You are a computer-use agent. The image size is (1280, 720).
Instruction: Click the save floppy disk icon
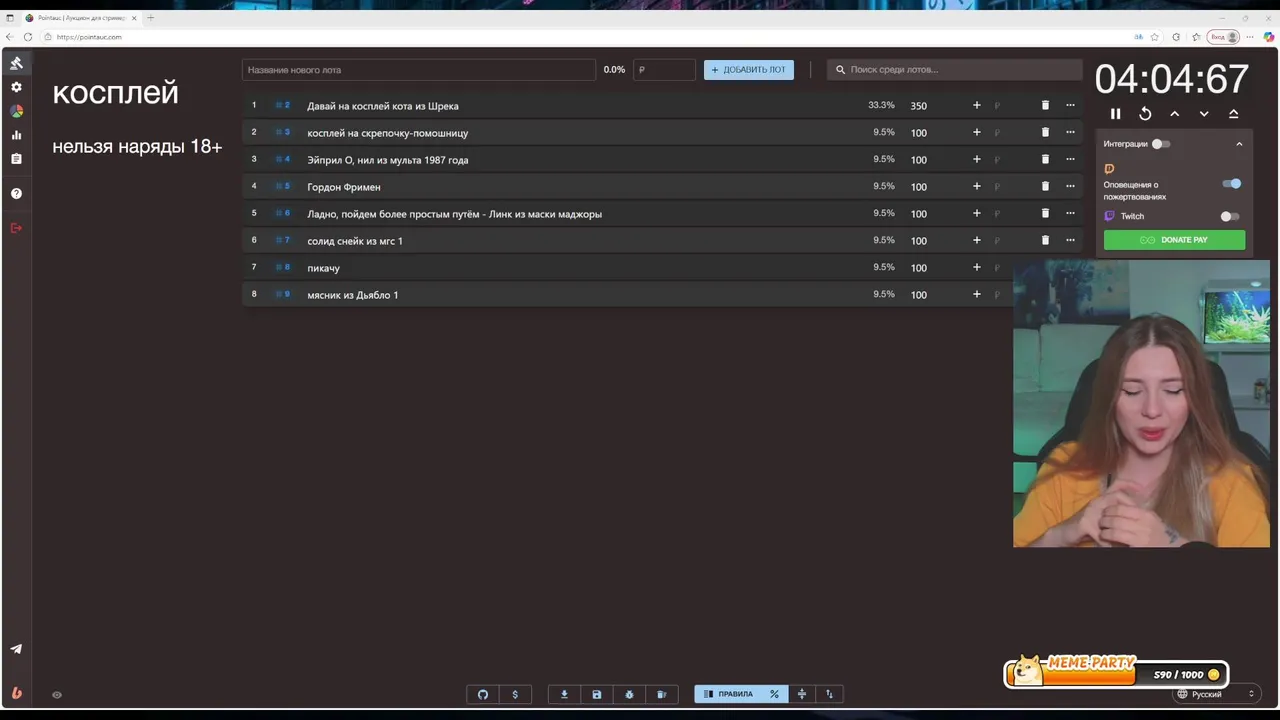pyautogui.click(x=597, y=694)
